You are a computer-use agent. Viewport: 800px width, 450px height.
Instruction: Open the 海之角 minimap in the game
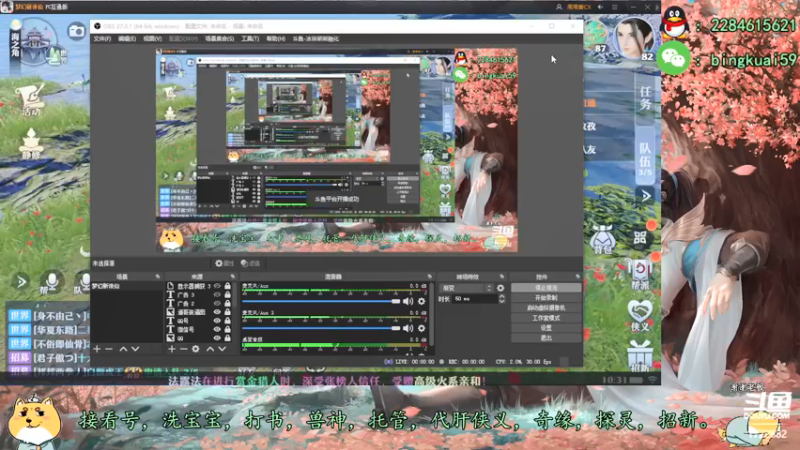point(35,42)
